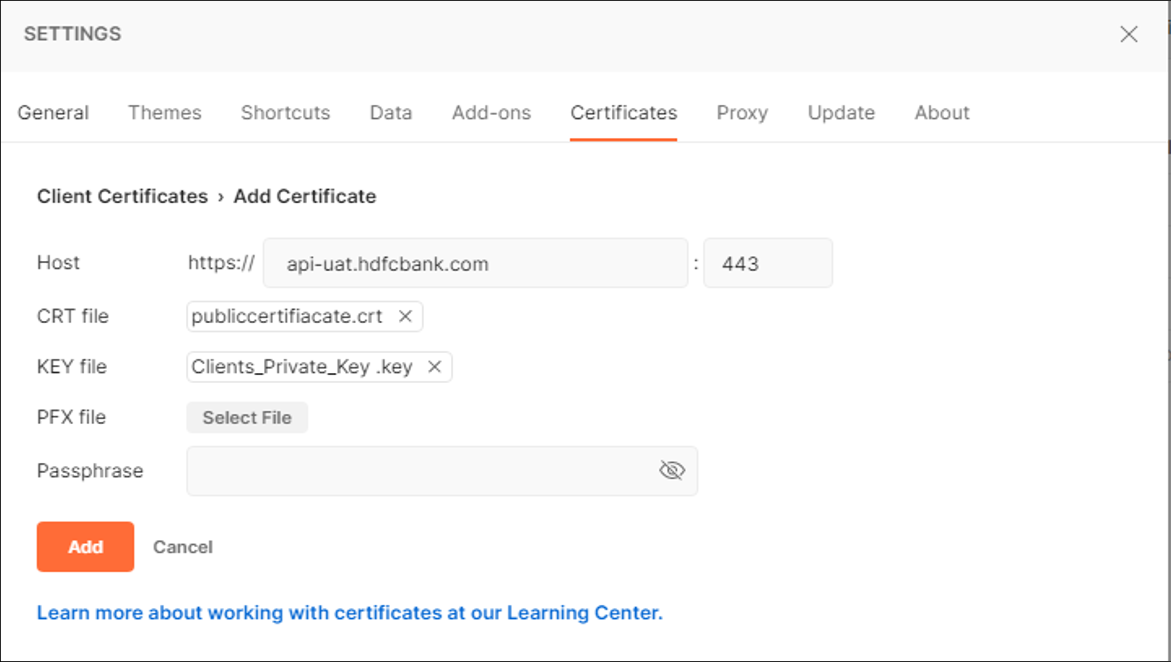Click into the Passphrase field
The image size is (1171, 662).
(x=420, y=471)
